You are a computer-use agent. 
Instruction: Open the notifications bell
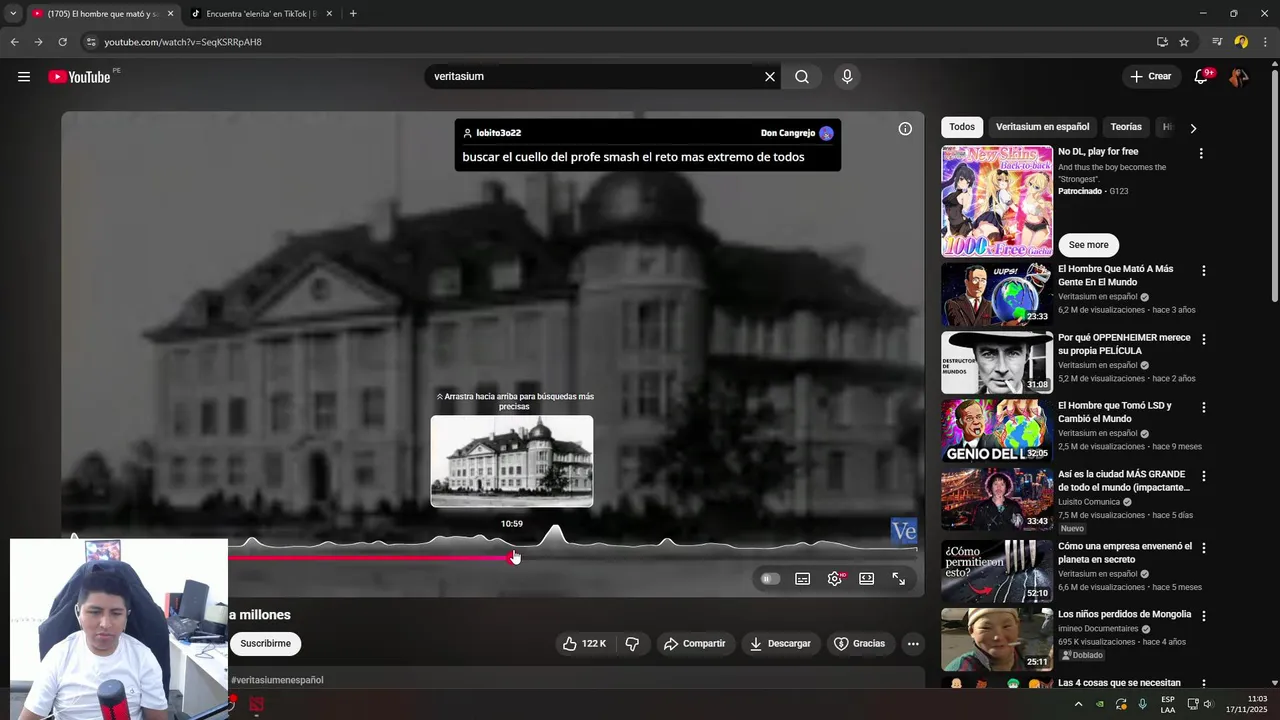(1202, 77)
